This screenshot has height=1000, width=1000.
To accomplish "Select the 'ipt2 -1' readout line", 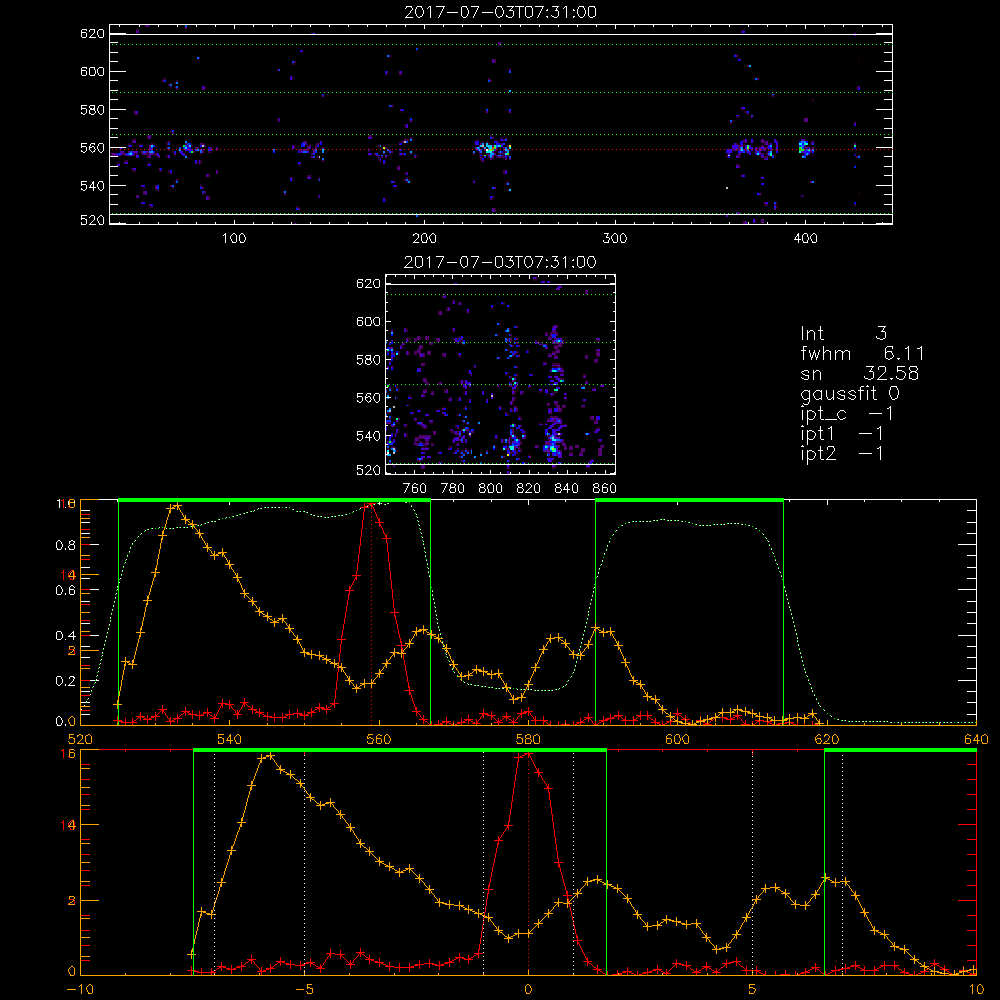I will point(842,454).
